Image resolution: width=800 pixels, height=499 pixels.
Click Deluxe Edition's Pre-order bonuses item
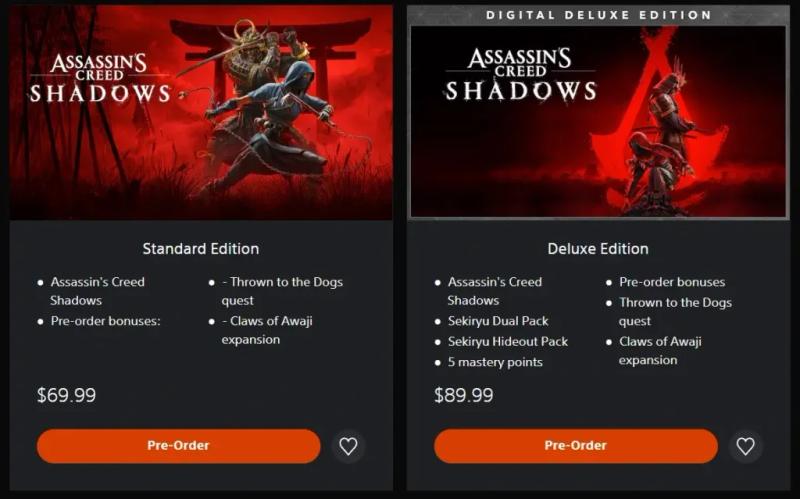coord(672,282)
